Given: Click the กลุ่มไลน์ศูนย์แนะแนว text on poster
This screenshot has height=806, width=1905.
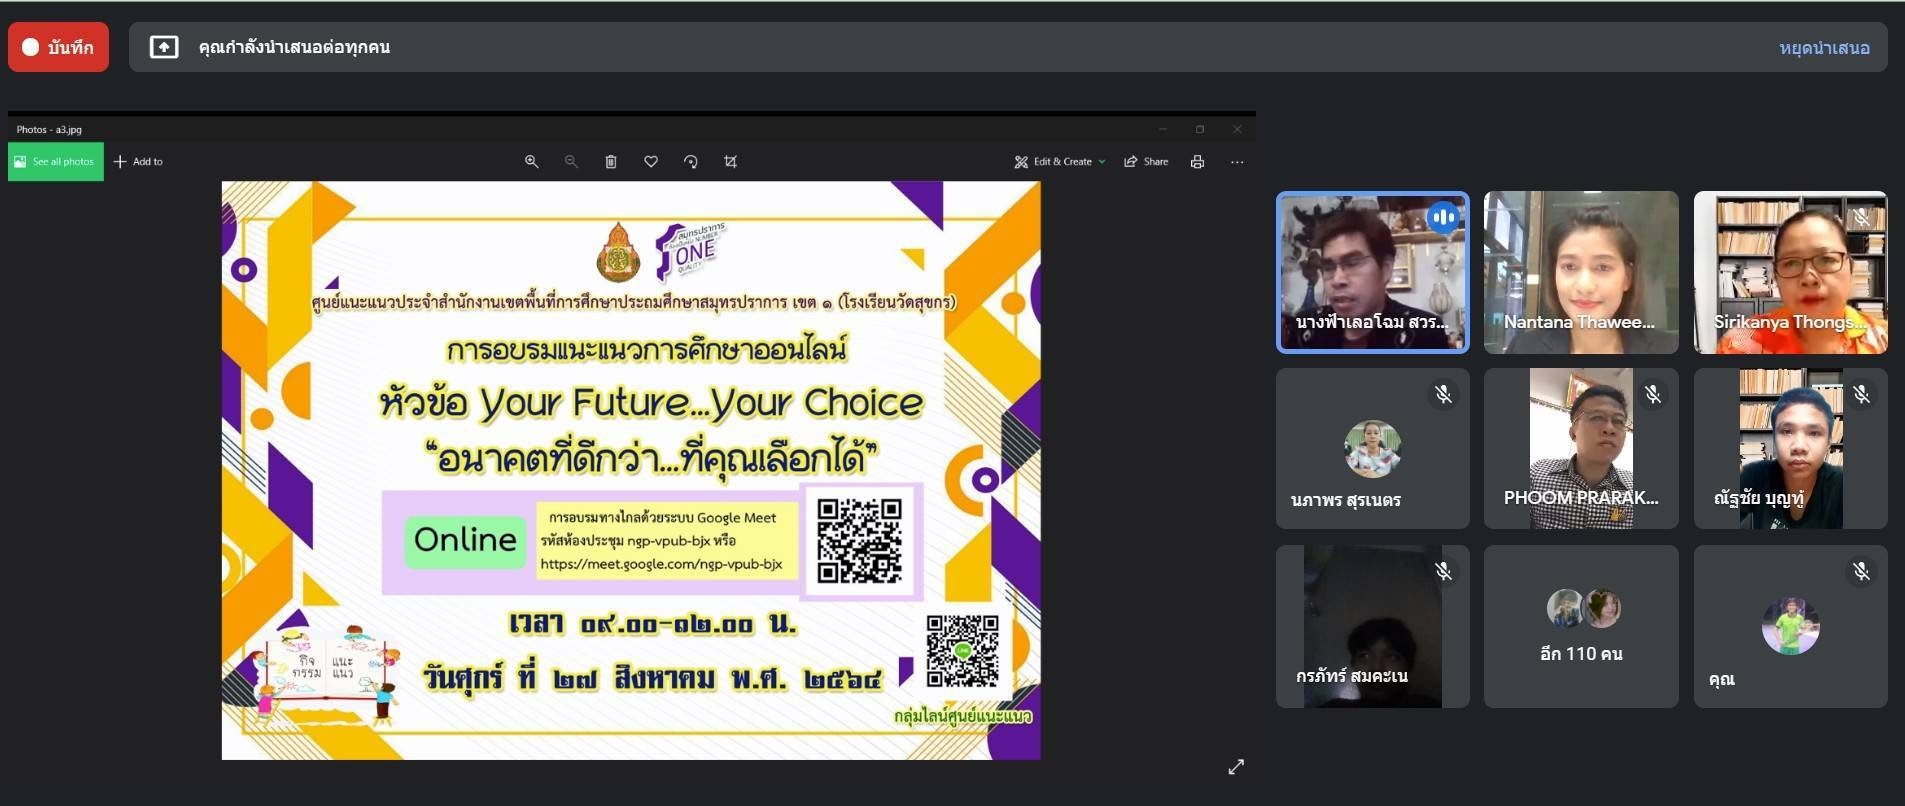Looking at the screenshot, I should pyautogui.click(x=963, y=716).
